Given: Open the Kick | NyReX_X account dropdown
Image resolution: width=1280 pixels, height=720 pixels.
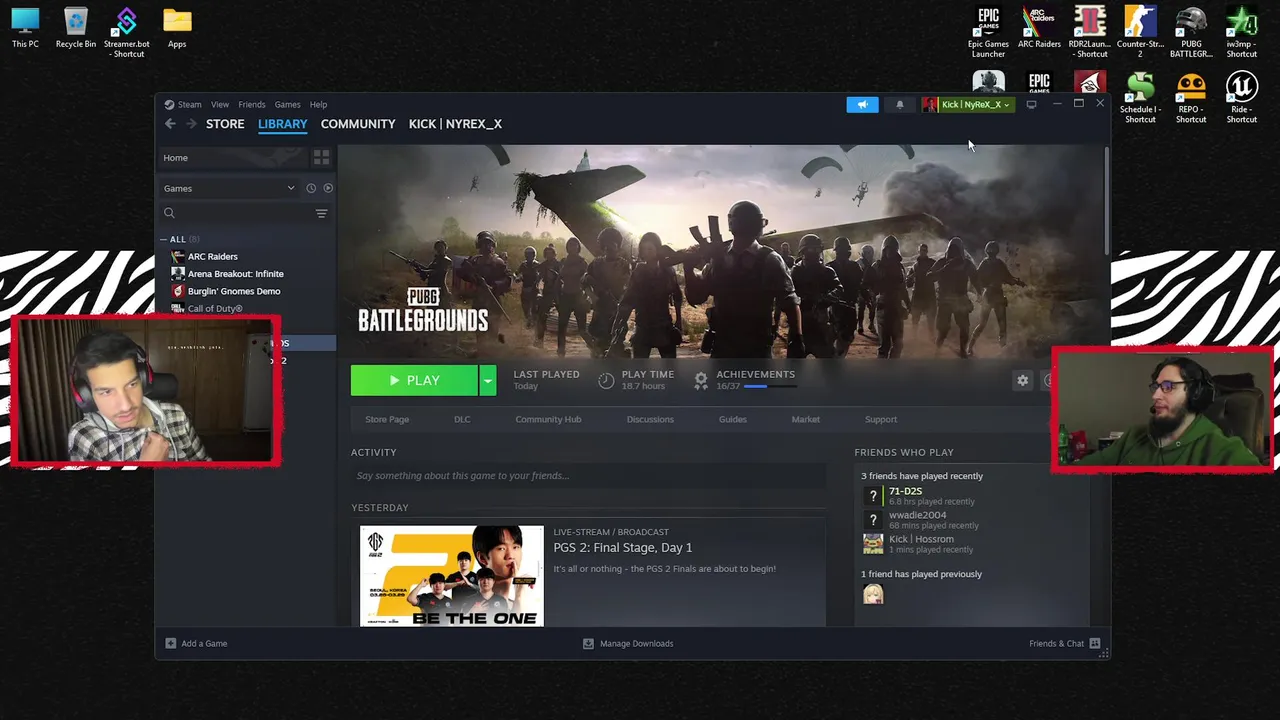Looking at the screenshot, I should click(x=967, y=104).
